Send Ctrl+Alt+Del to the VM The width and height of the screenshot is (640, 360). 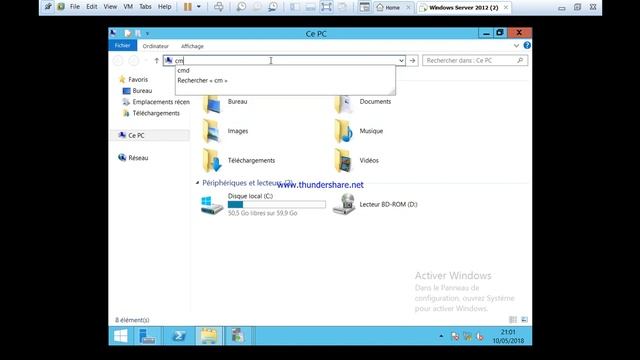pos(219,7)
